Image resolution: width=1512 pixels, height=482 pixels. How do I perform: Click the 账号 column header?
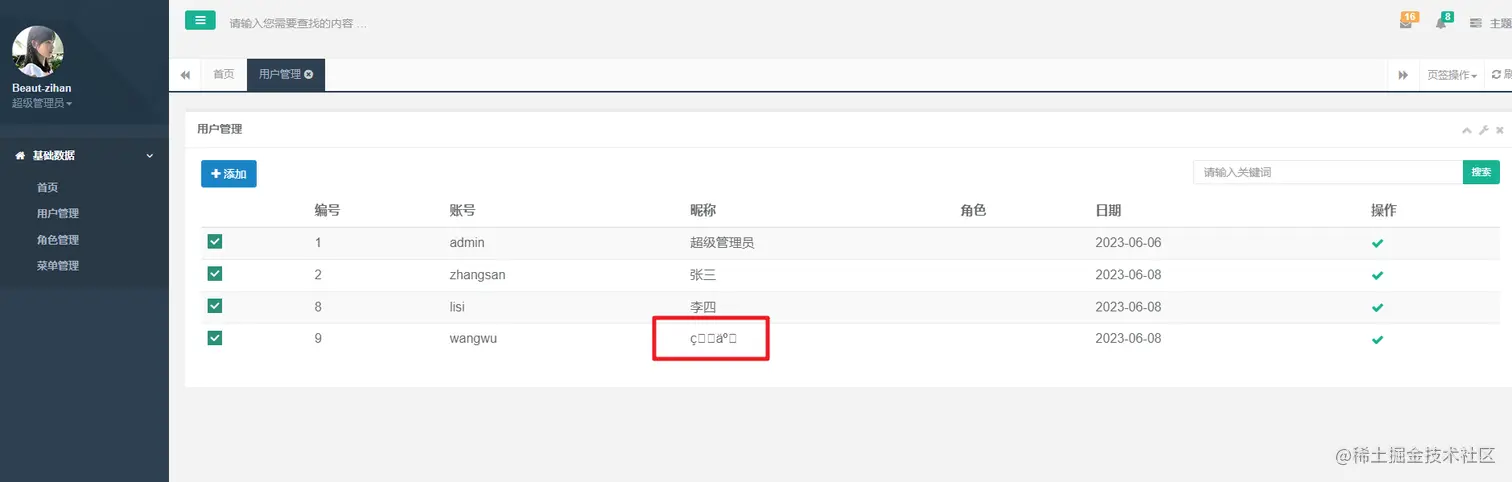pos(462,210)
